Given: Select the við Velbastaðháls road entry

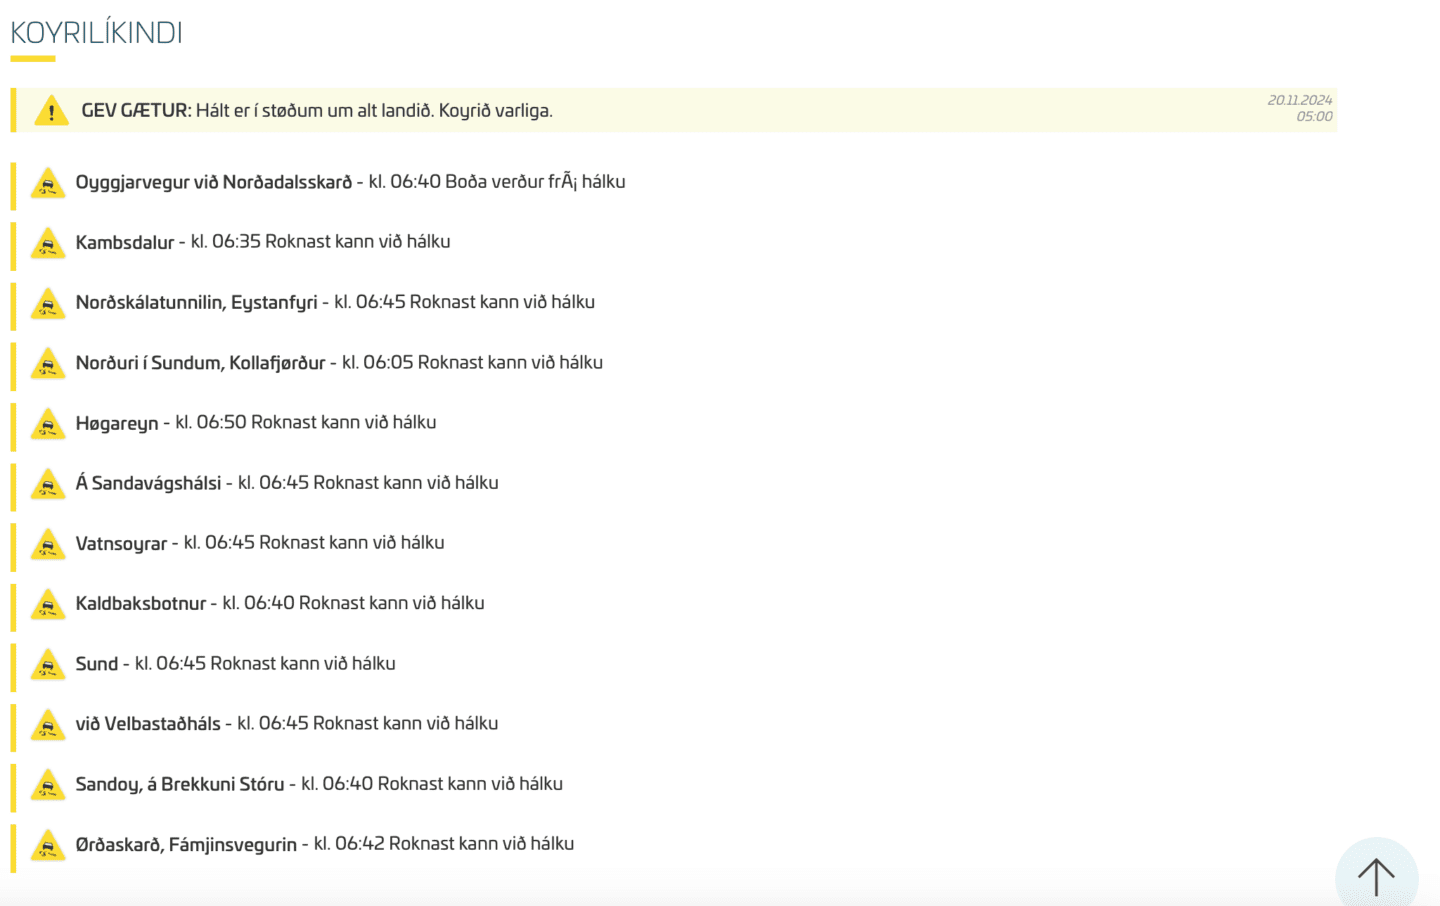Looking at the screenshot, I should (287, 723).
